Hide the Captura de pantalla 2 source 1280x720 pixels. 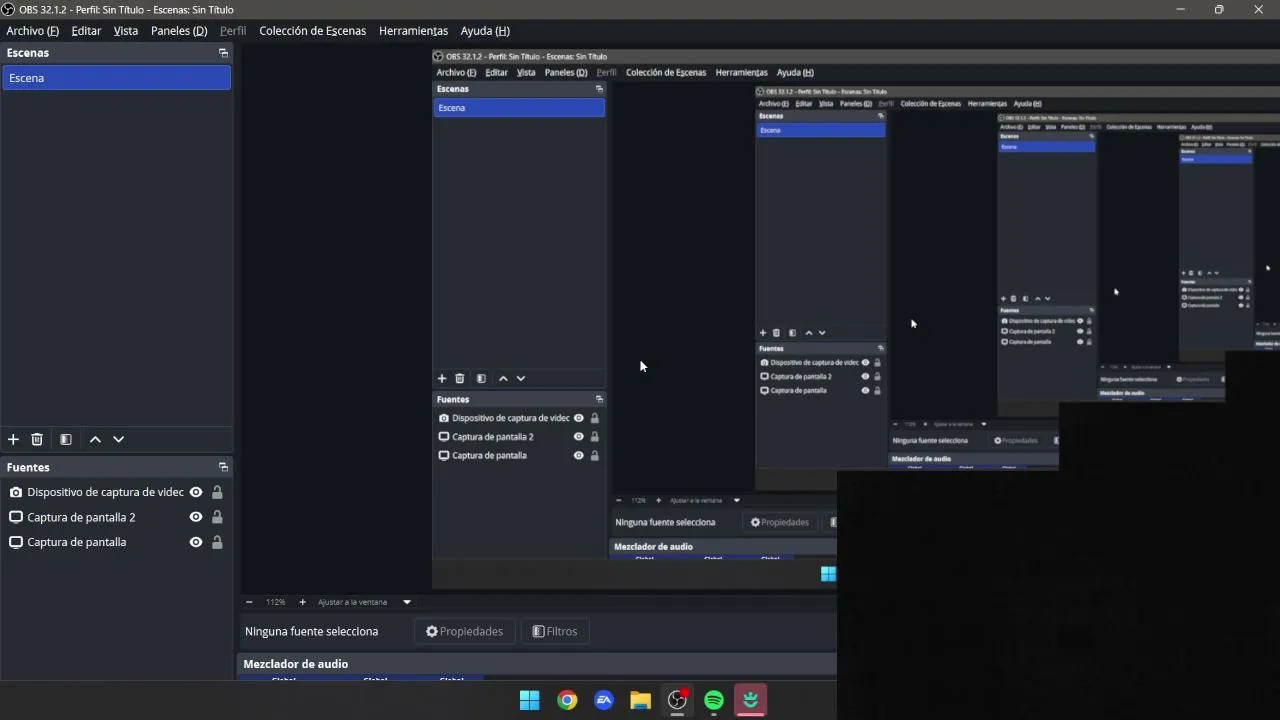pyautogui.click(x=196, y=517)
